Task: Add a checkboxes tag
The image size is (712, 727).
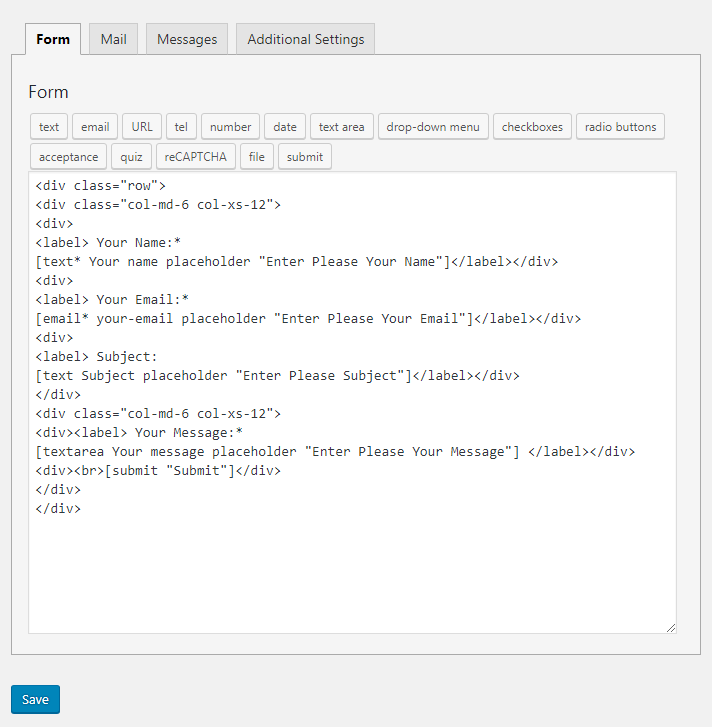Action: pos(532,127)
